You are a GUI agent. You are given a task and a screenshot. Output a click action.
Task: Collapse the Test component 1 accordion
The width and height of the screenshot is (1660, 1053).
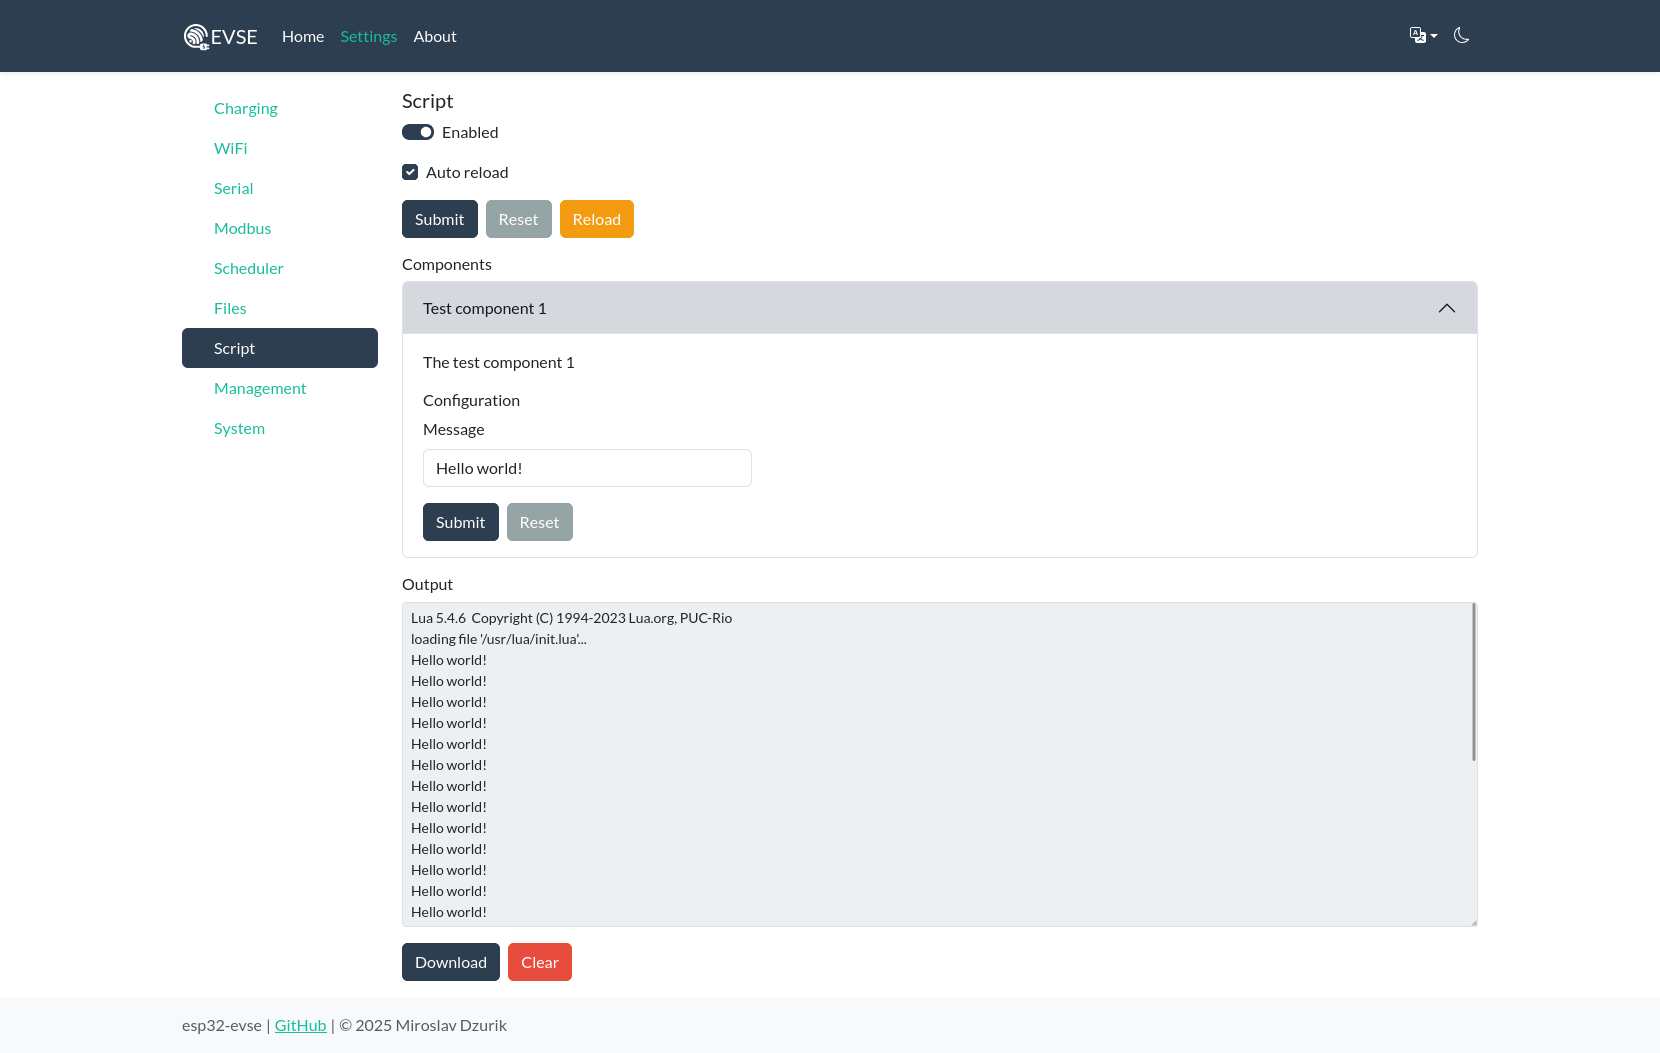pyautogui.click(x=940, y=308)
